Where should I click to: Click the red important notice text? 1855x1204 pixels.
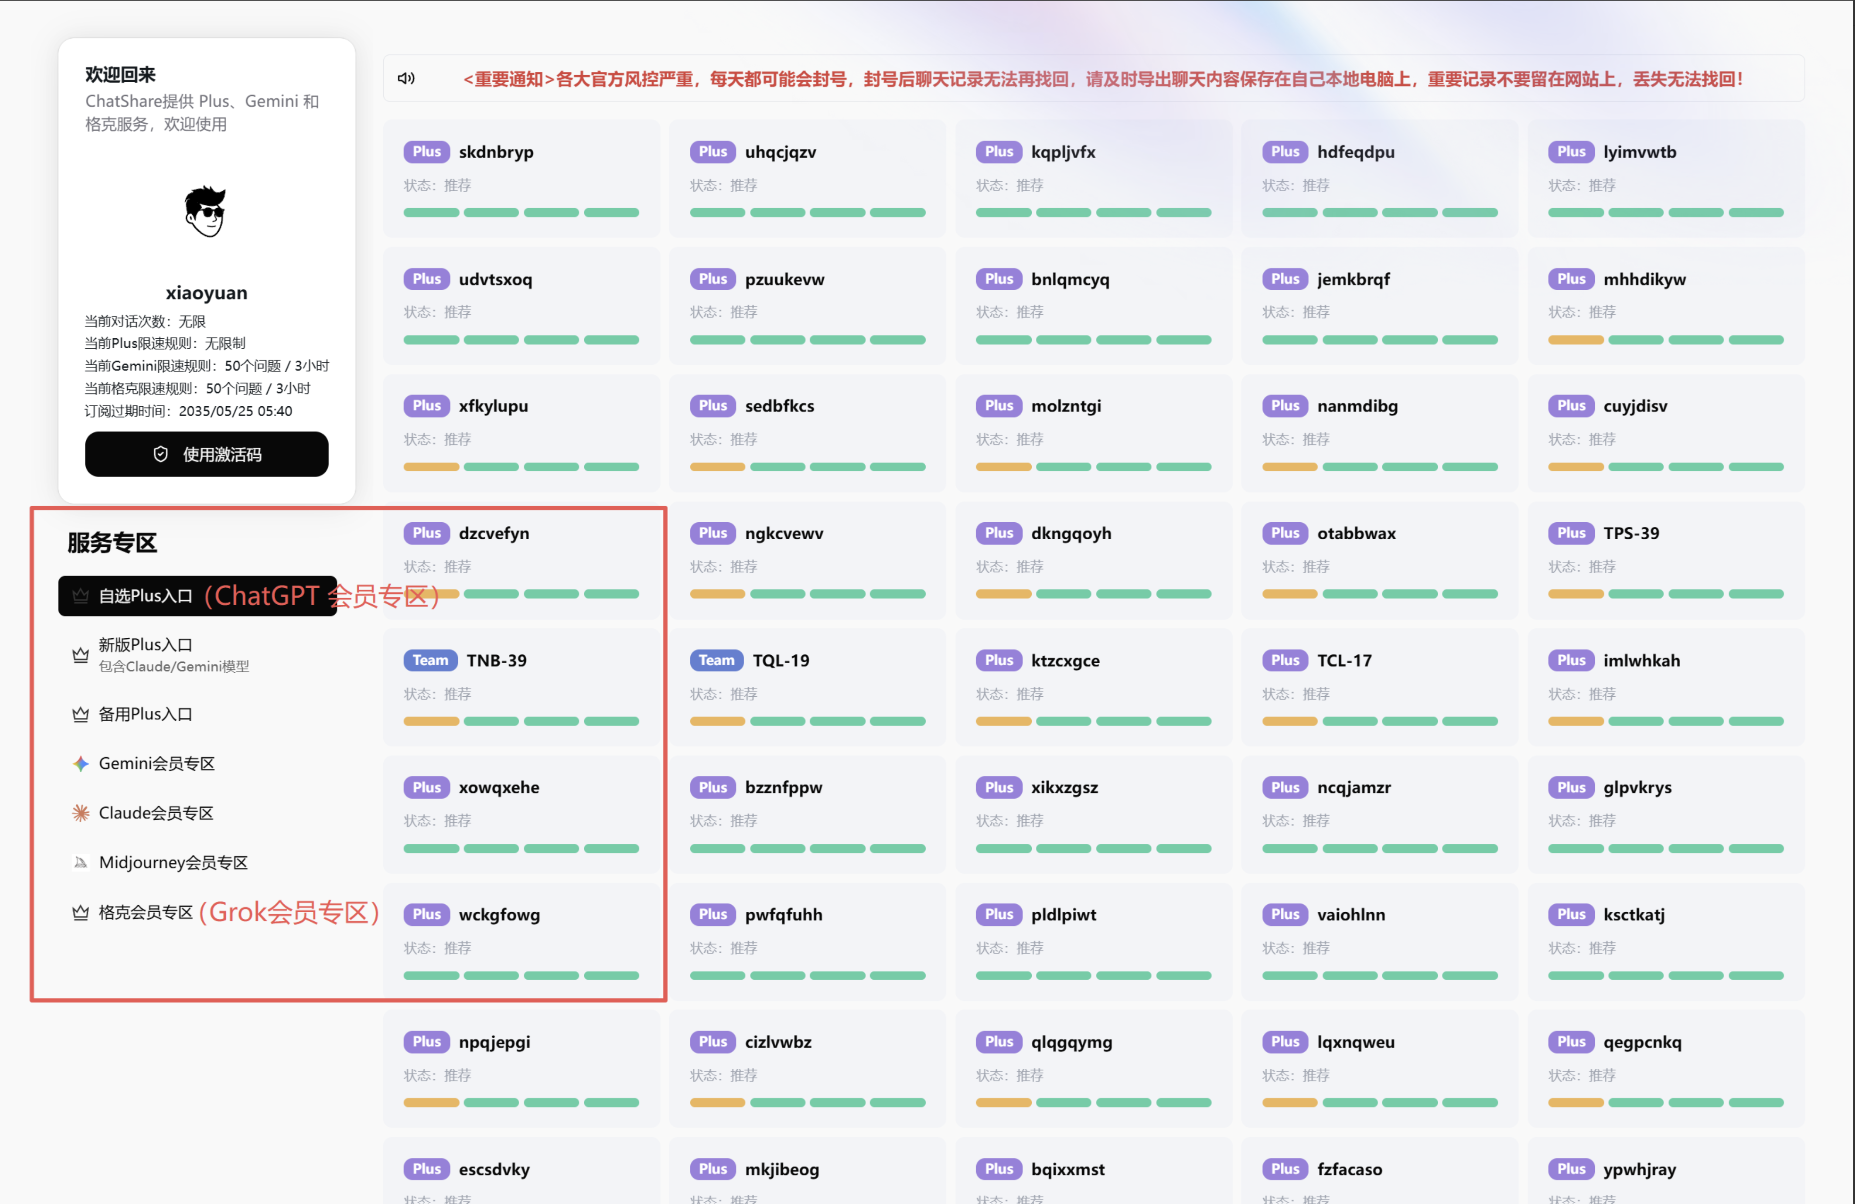[1103, 79]
